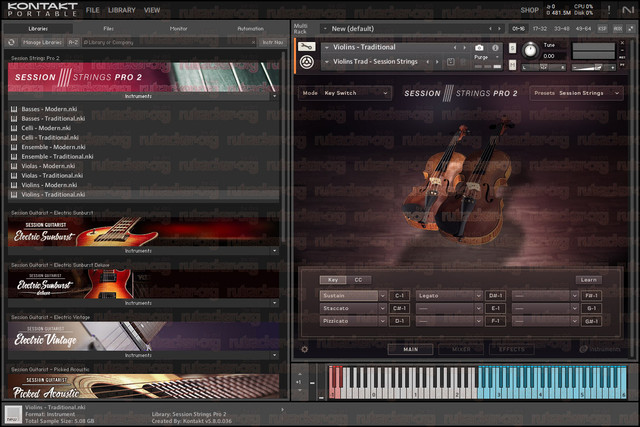Toggle AUX sends panel
640x427 pixels.
tap(618, 29)
